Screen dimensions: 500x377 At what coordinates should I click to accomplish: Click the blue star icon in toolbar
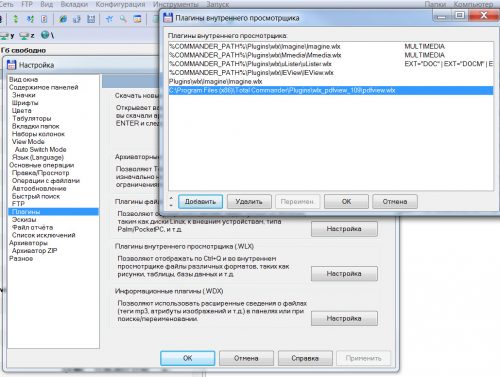[x=109, y=19]
